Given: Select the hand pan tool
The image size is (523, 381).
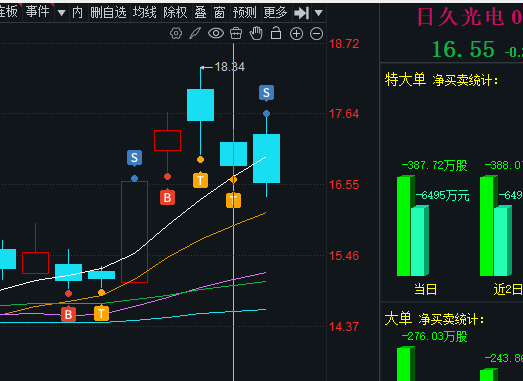Looking at the screenshot, I should click(x=256, y=33).
